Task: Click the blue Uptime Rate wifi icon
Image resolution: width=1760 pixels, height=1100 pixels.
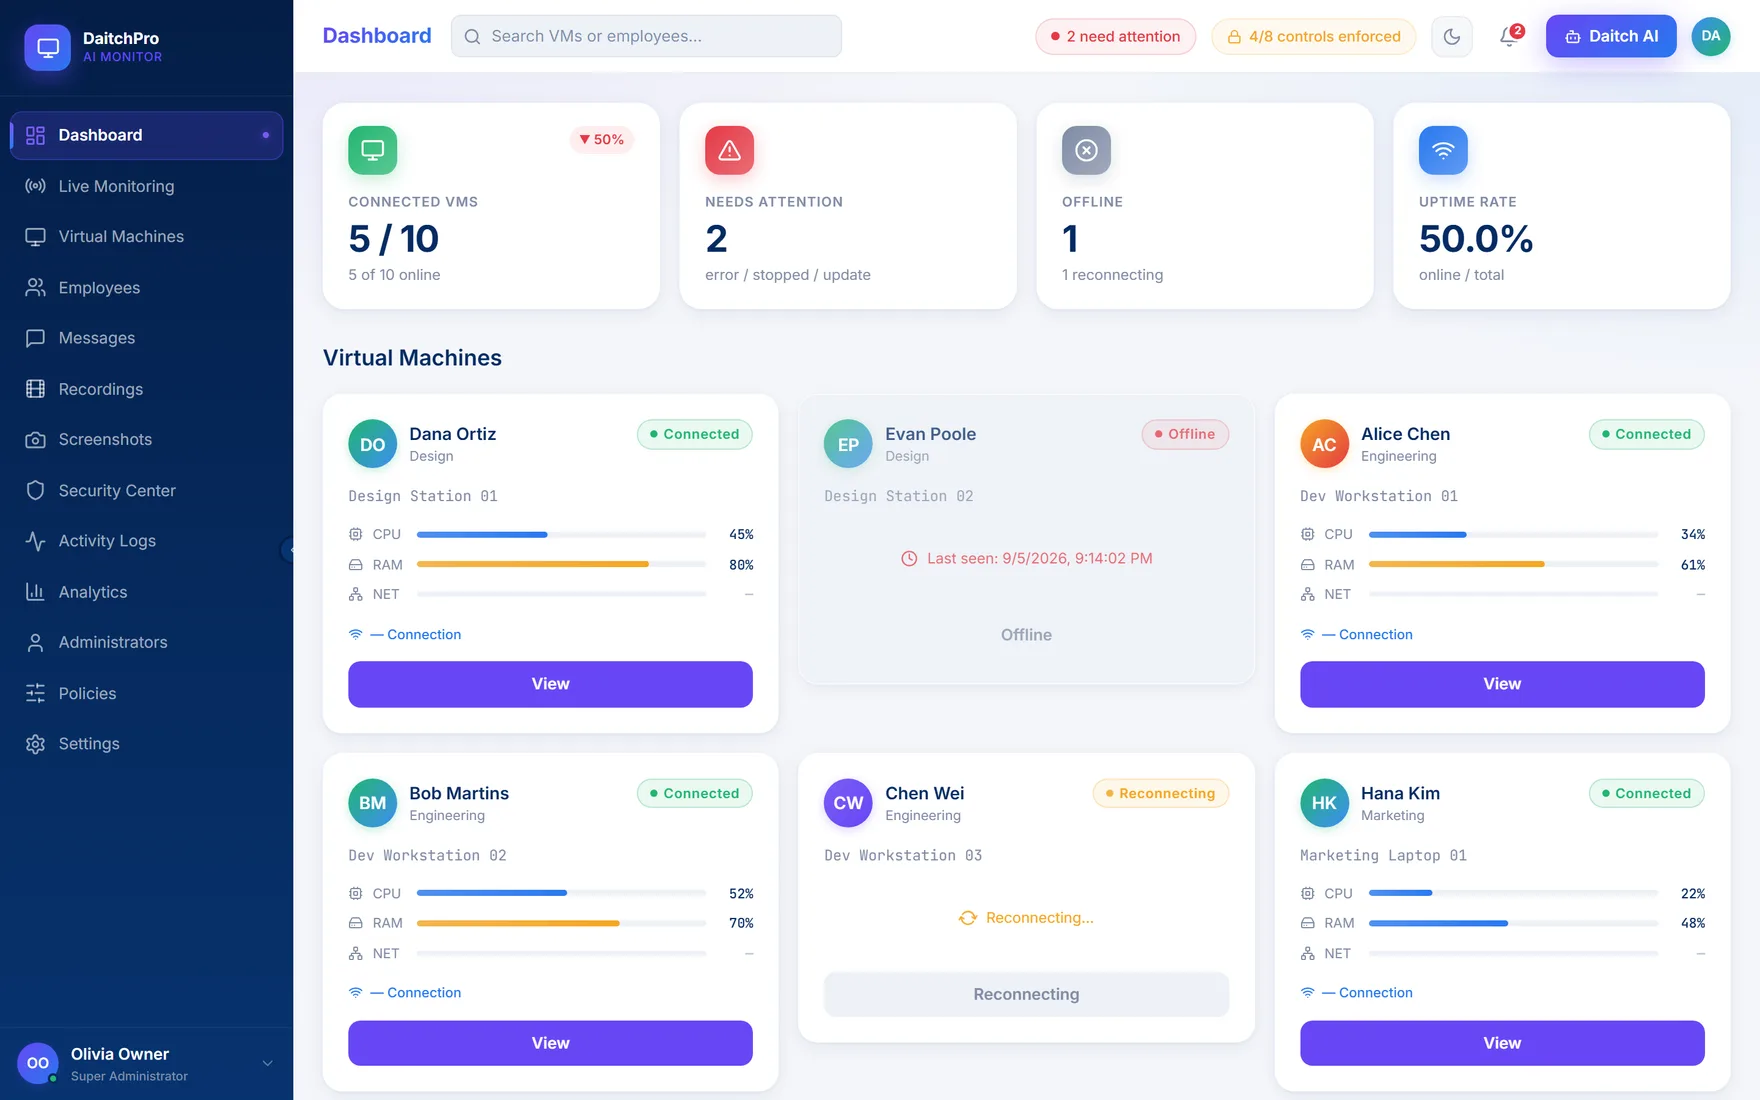Action: coord(1443,150)
